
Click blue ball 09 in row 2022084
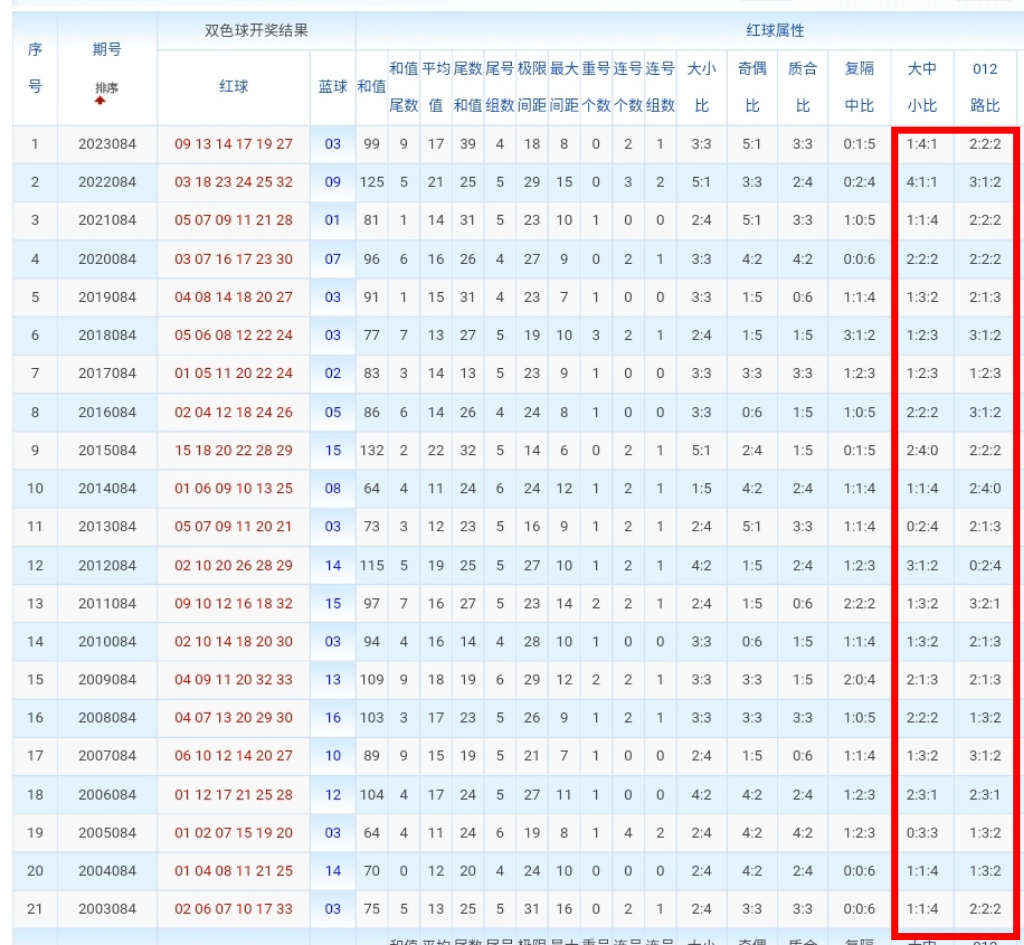click(332, 182)
